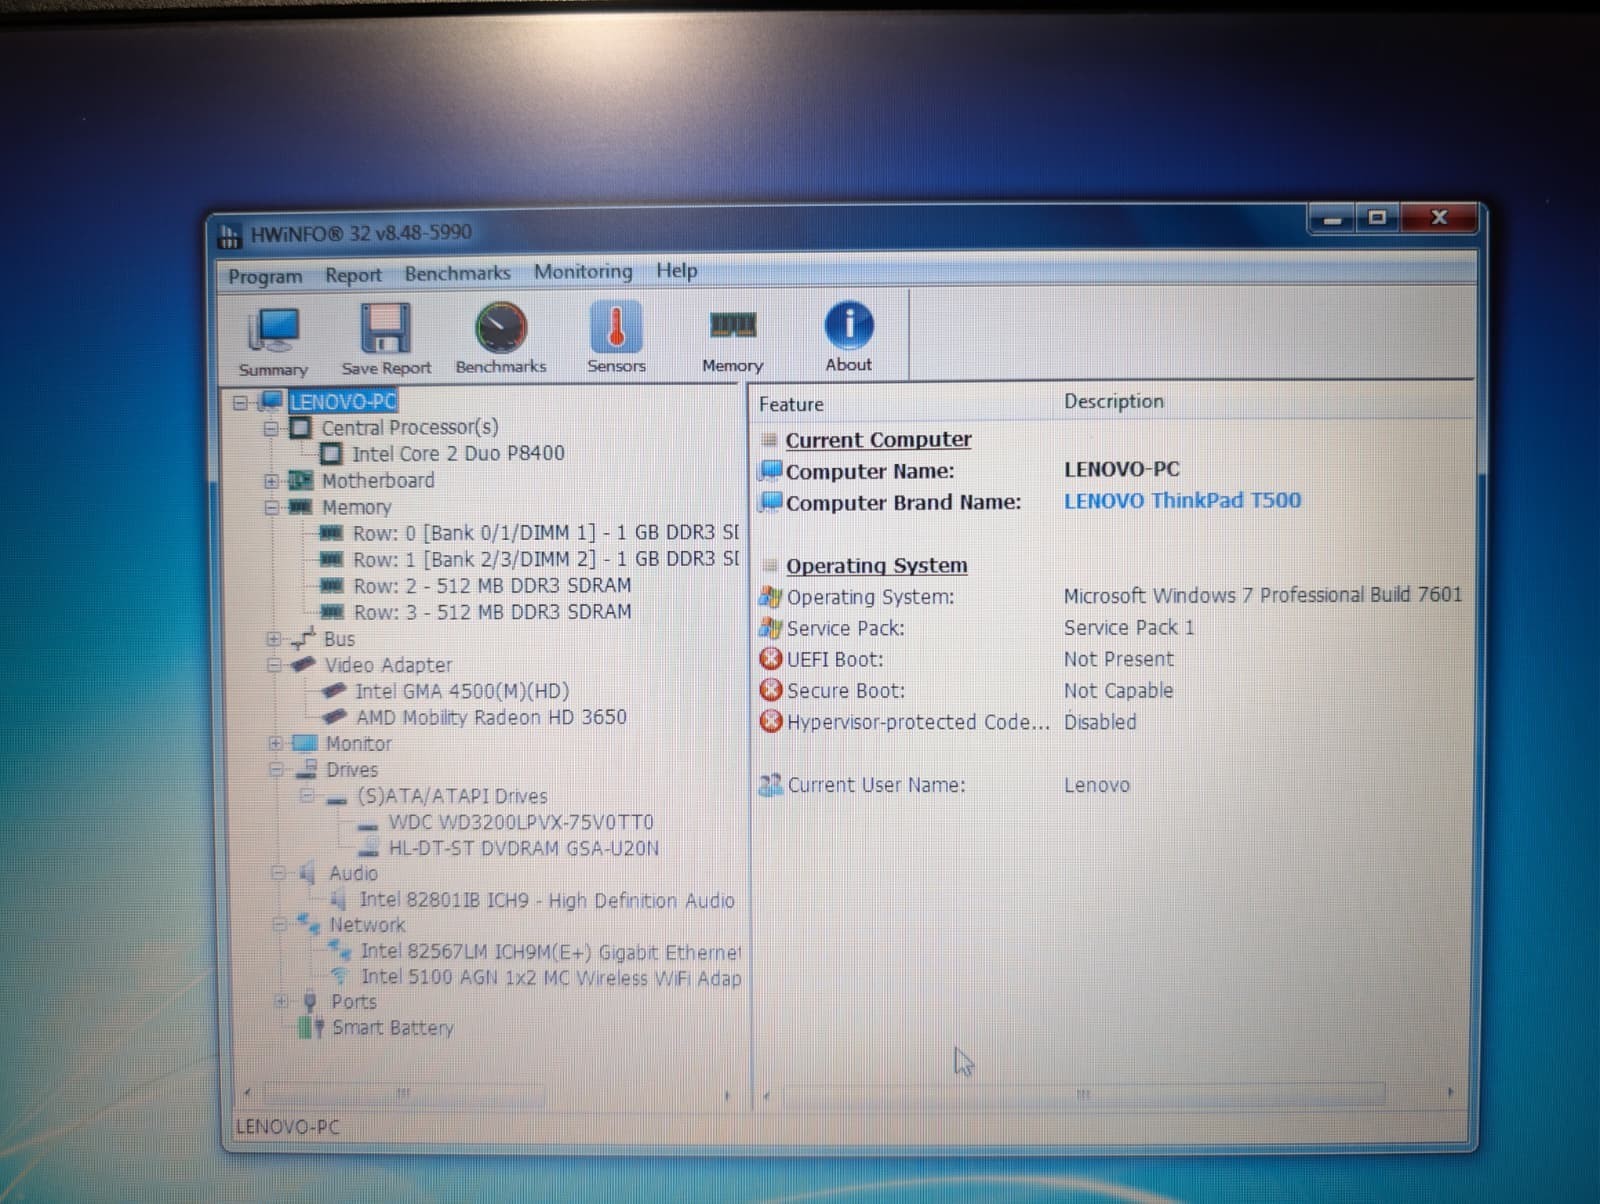Screen dimensions: 1600x1204
Task: Expand the Motherboard node
Action: pos(271,481)
